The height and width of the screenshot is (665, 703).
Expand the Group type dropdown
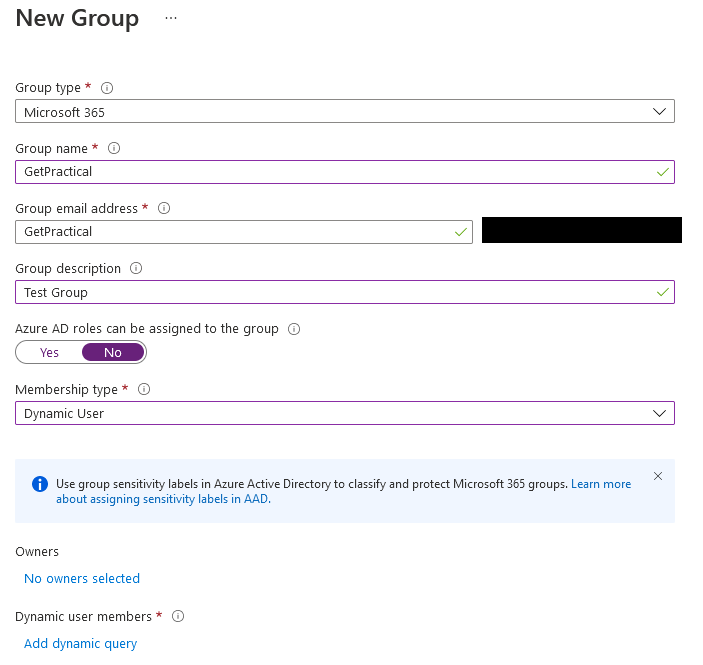345,112
